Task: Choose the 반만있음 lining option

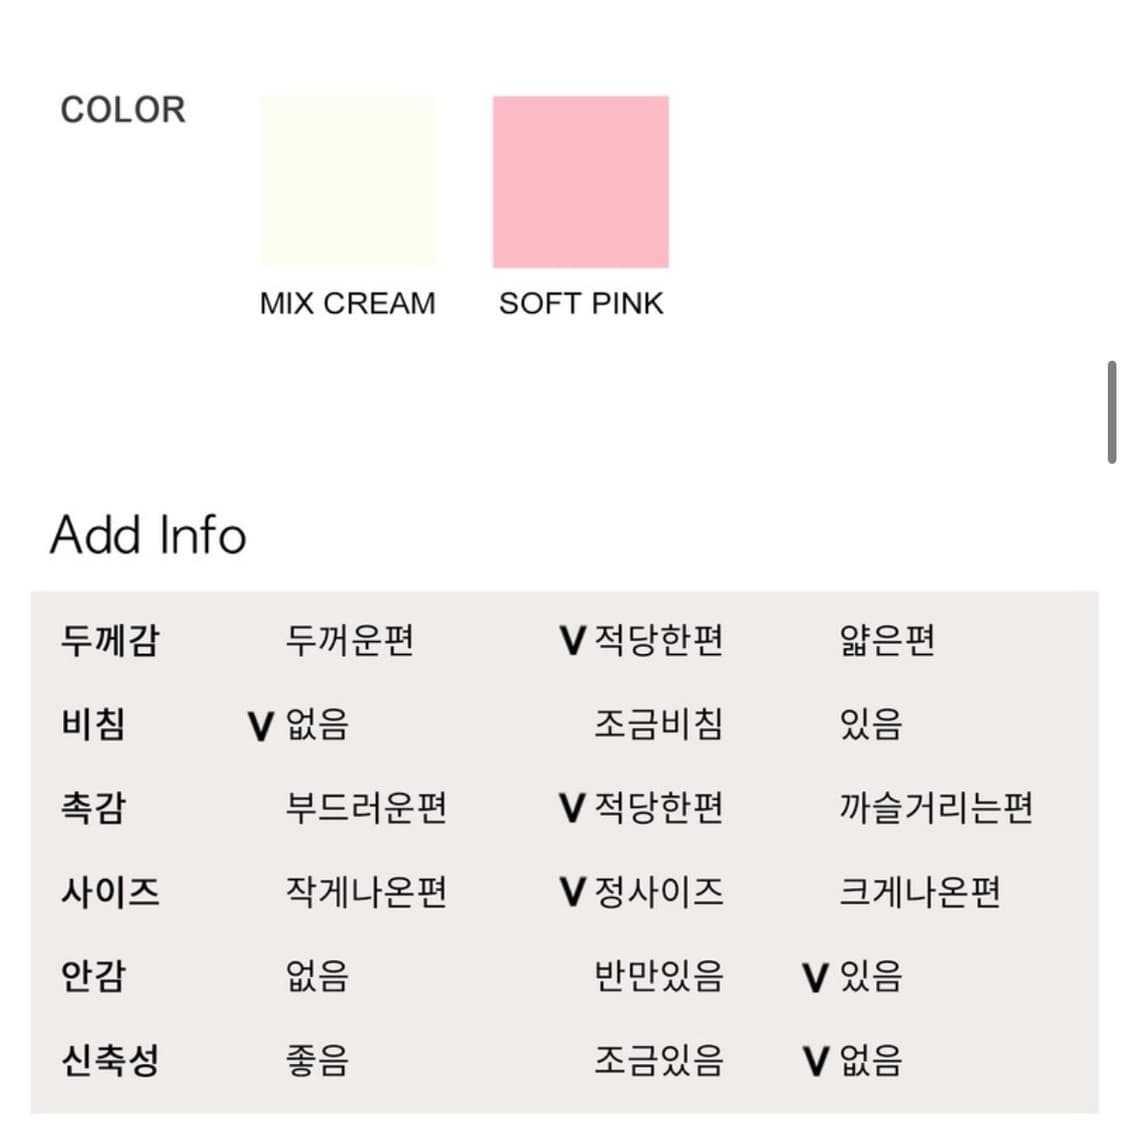Action: click(658, 976)
